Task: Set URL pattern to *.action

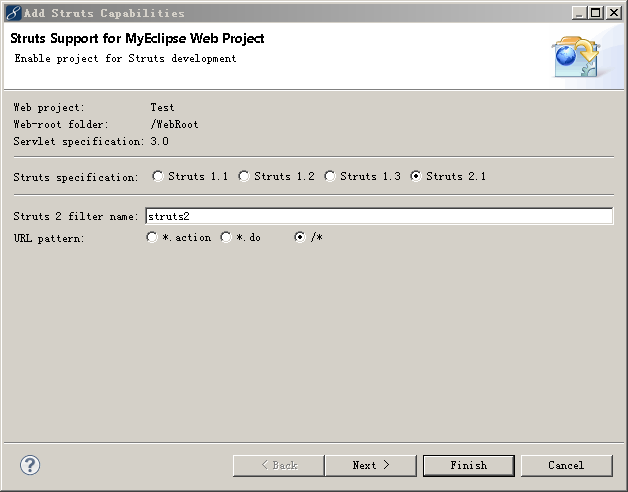Action: [x=152, y=238]
